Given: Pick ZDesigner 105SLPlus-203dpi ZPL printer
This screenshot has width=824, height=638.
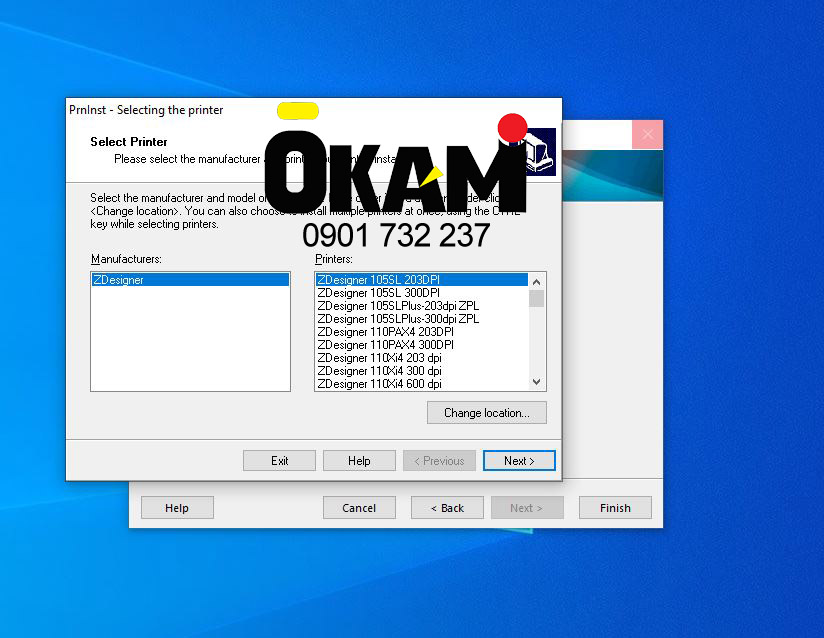Looking at the screenshot, I should pos(421,306).
